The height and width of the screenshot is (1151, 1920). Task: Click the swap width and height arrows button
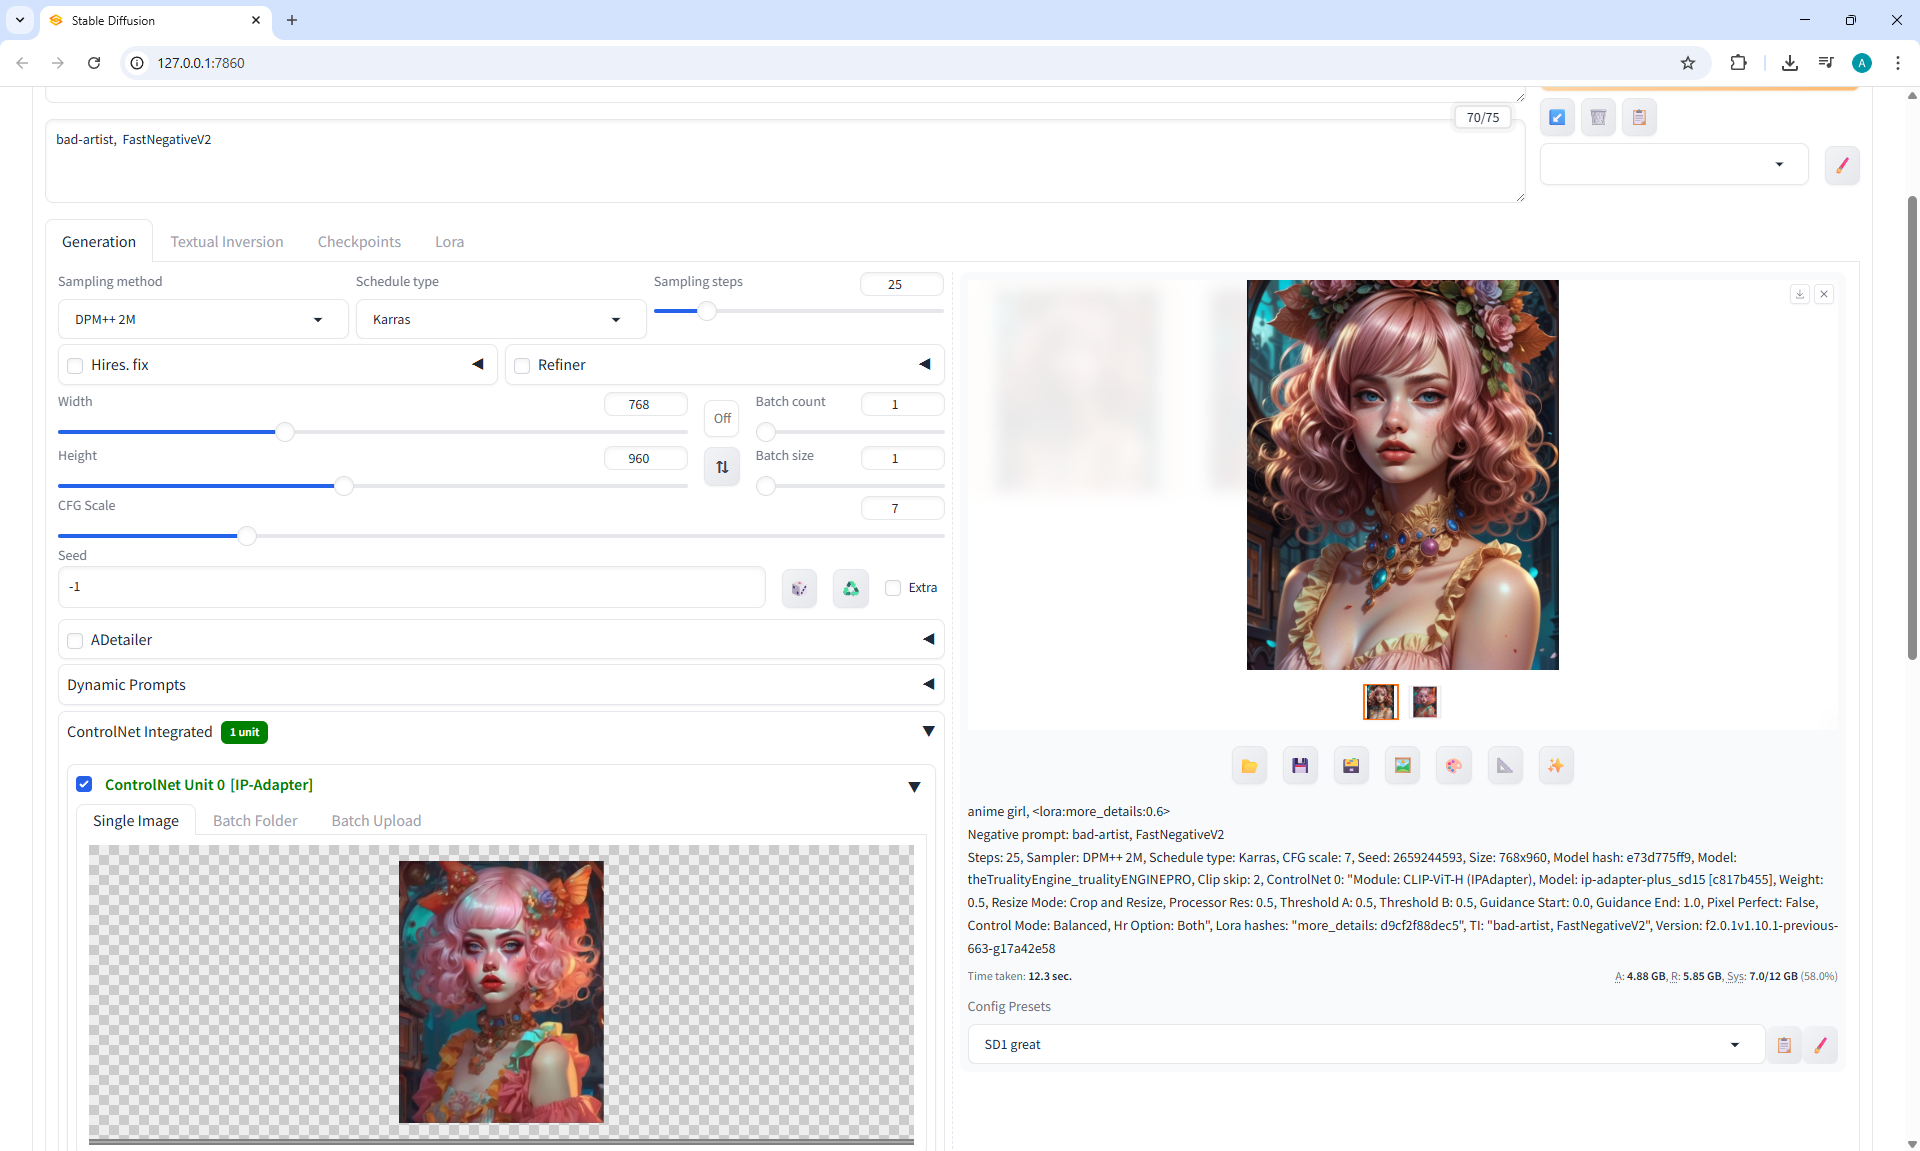click(722, 467)
